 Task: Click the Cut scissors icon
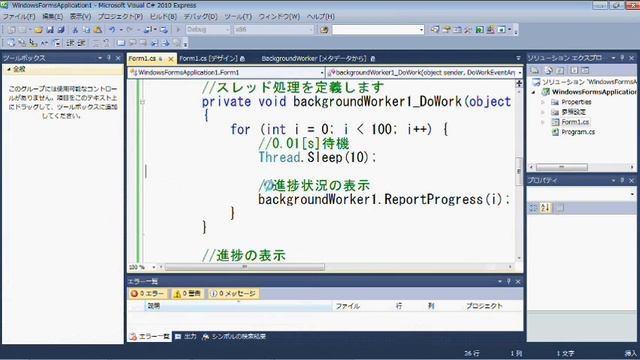pyautogui.click(x=75, y=30)
